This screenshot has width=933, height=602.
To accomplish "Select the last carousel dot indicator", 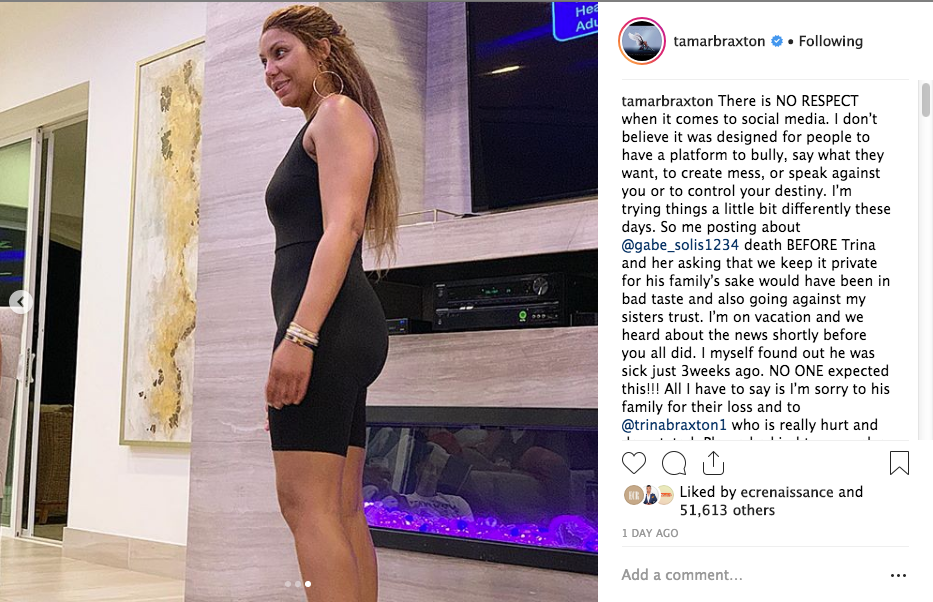I will click(308, 584).
